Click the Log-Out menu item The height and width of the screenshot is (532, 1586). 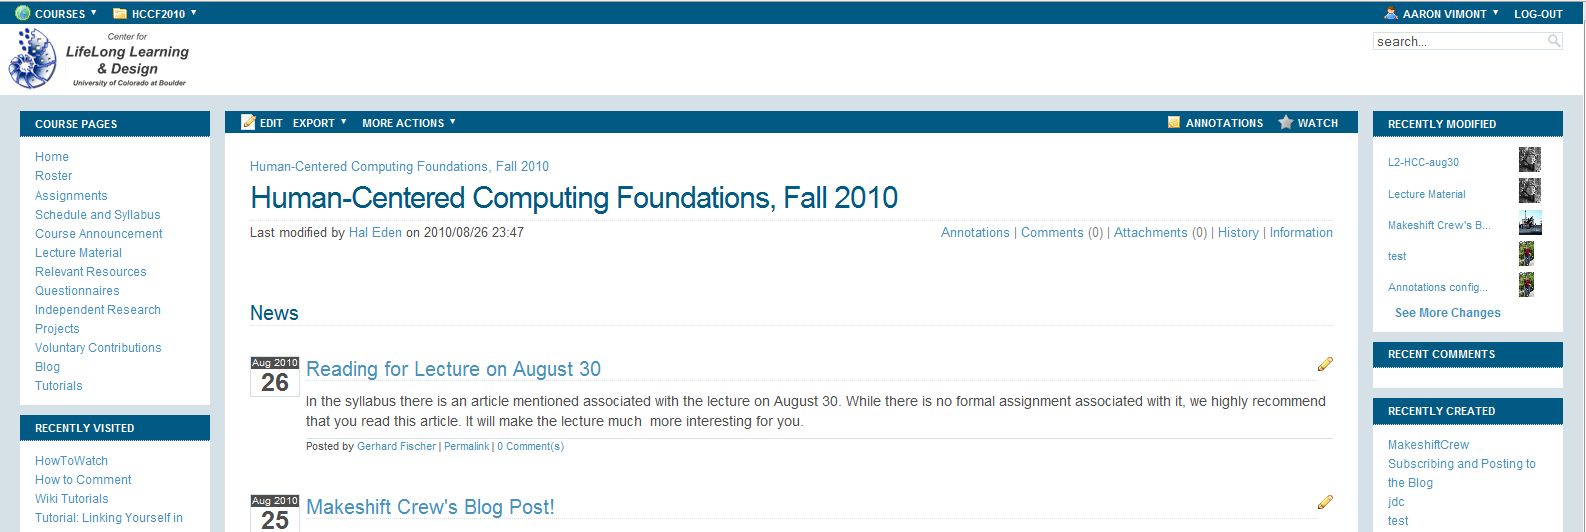pos(1538,14)
